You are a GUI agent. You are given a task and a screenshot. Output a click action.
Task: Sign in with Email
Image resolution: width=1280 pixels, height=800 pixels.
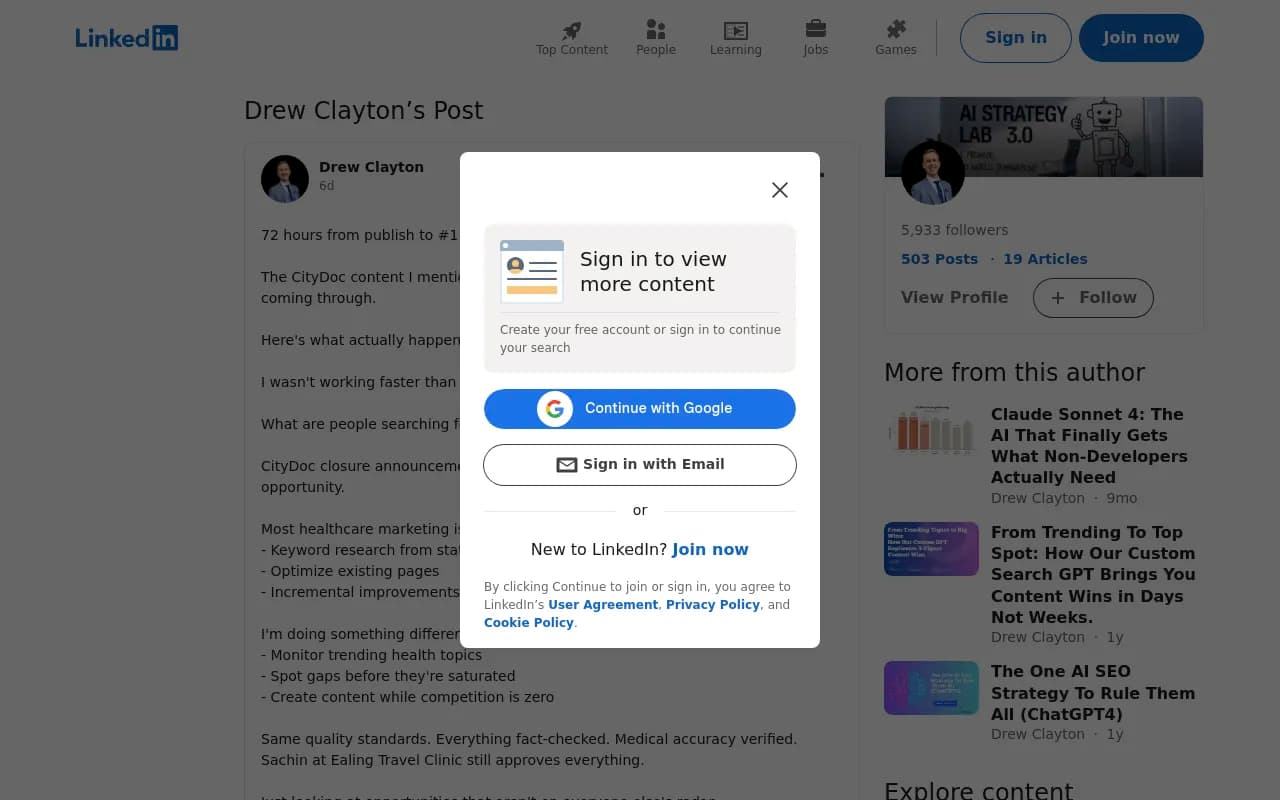[x=639, y=464]
